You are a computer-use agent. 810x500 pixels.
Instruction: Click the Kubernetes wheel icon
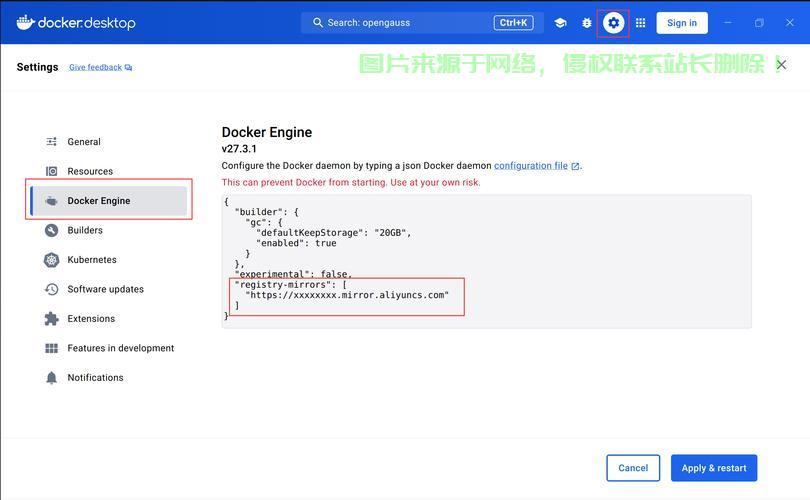(x=52, y=260)
